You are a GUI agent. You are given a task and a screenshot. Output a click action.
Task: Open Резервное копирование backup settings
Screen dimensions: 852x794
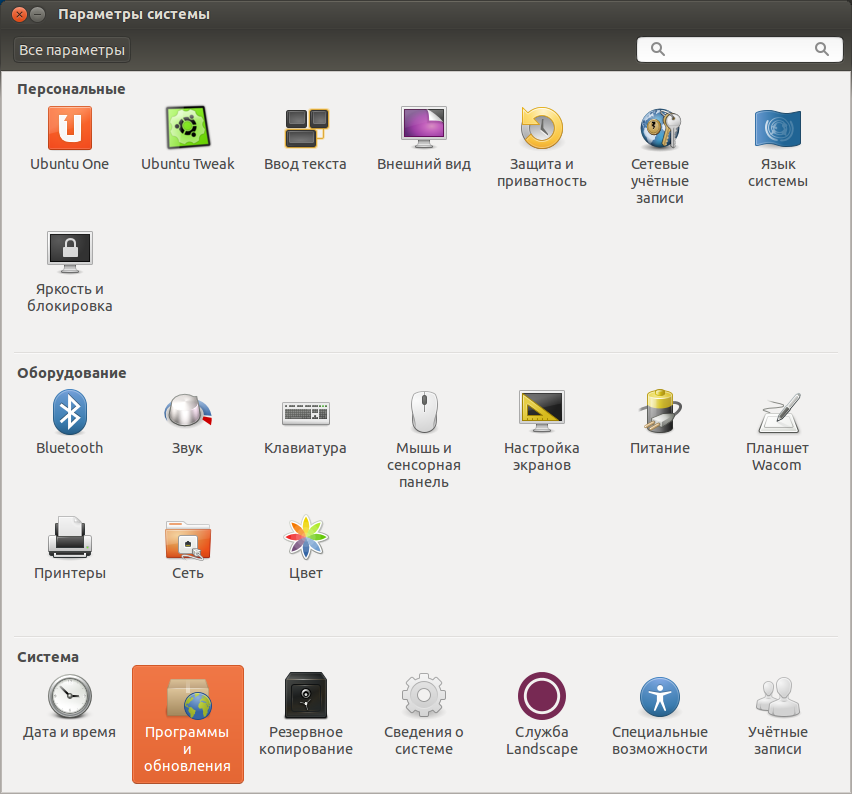point(305,715)
